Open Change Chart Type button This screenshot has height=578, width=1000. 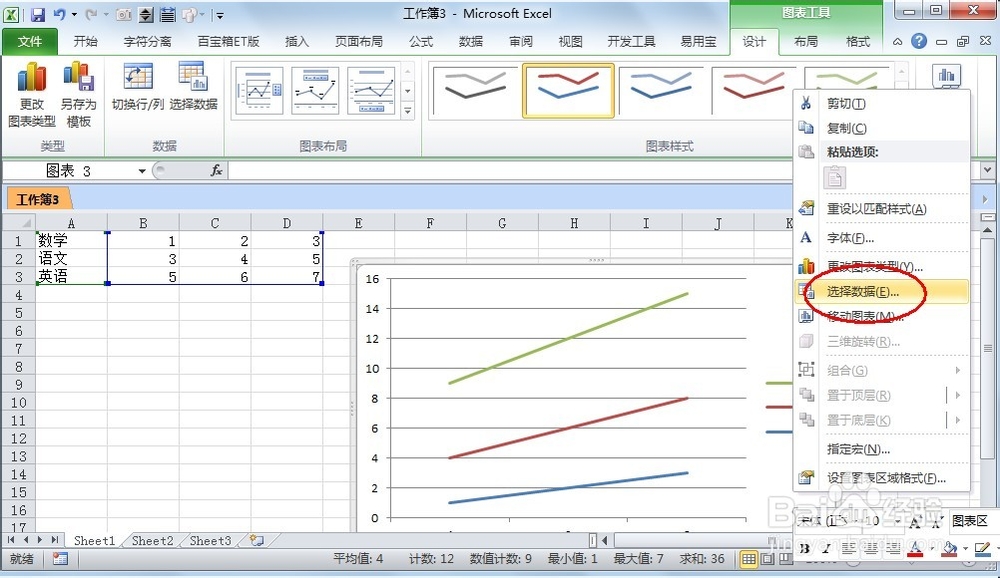click(x=32, y=94)
